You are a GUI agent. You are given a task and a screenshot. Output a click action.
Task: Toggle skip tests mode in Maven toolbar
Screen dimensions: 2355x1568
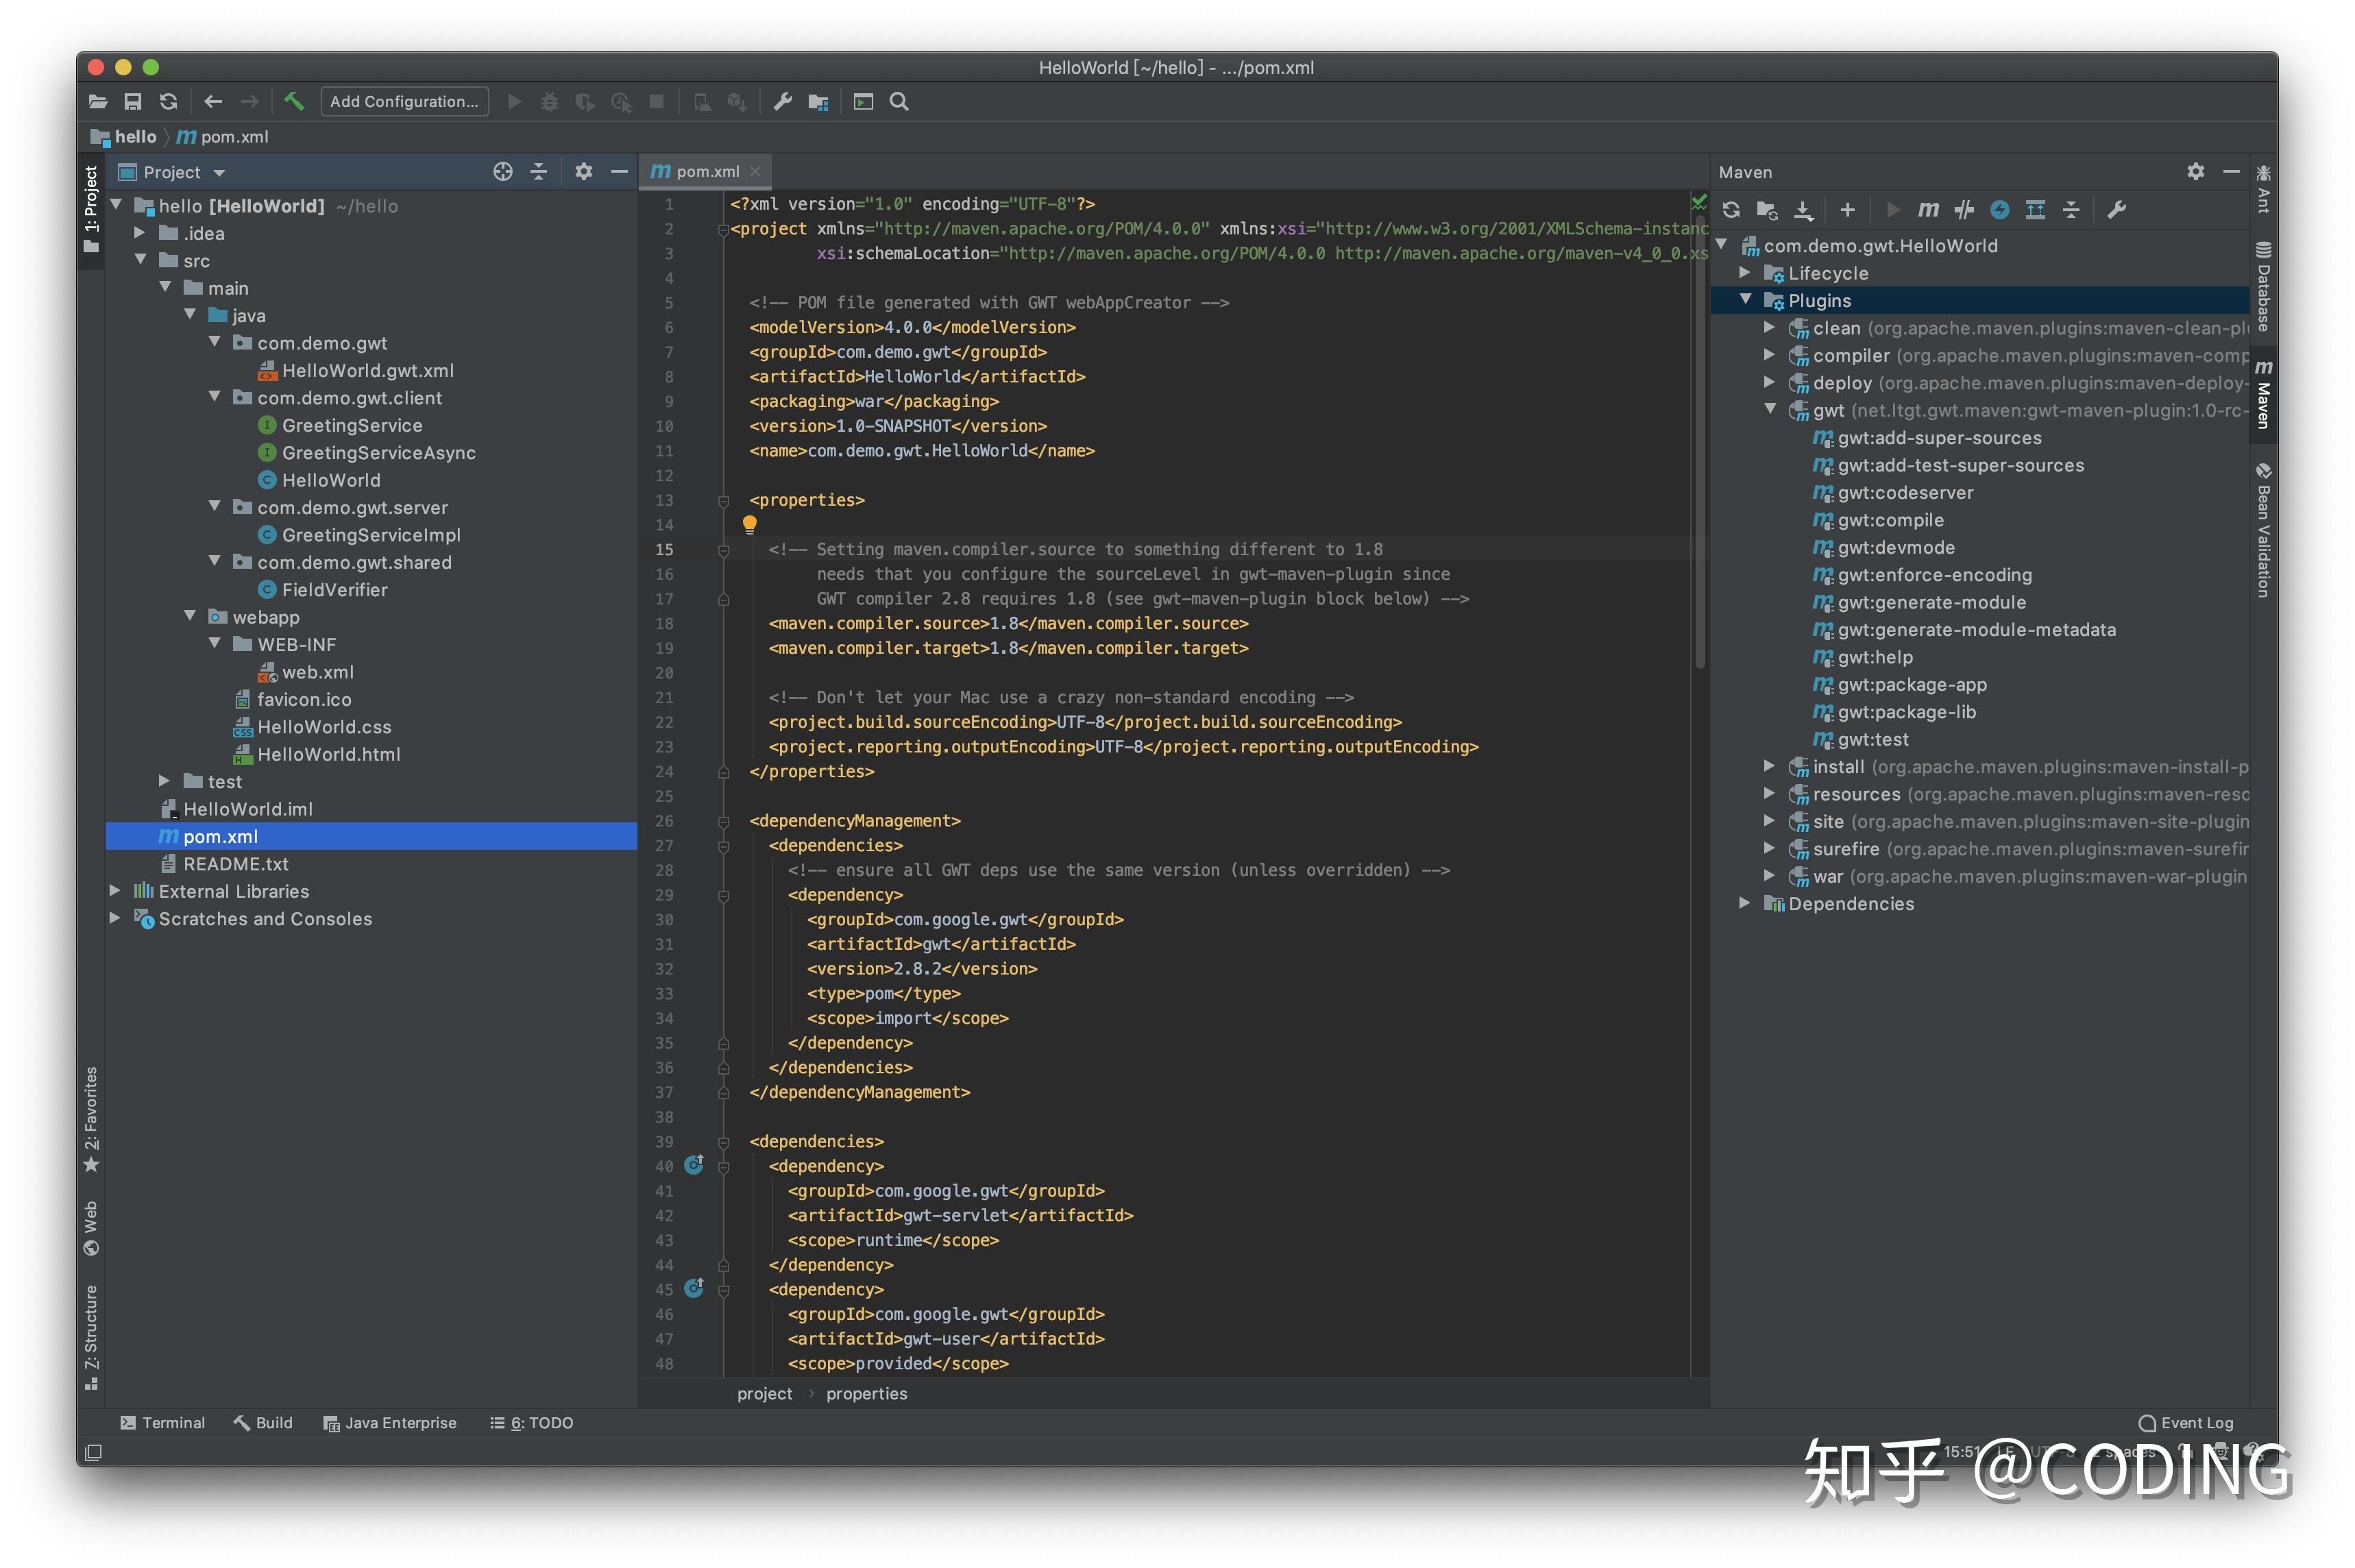click(1963, 210)
